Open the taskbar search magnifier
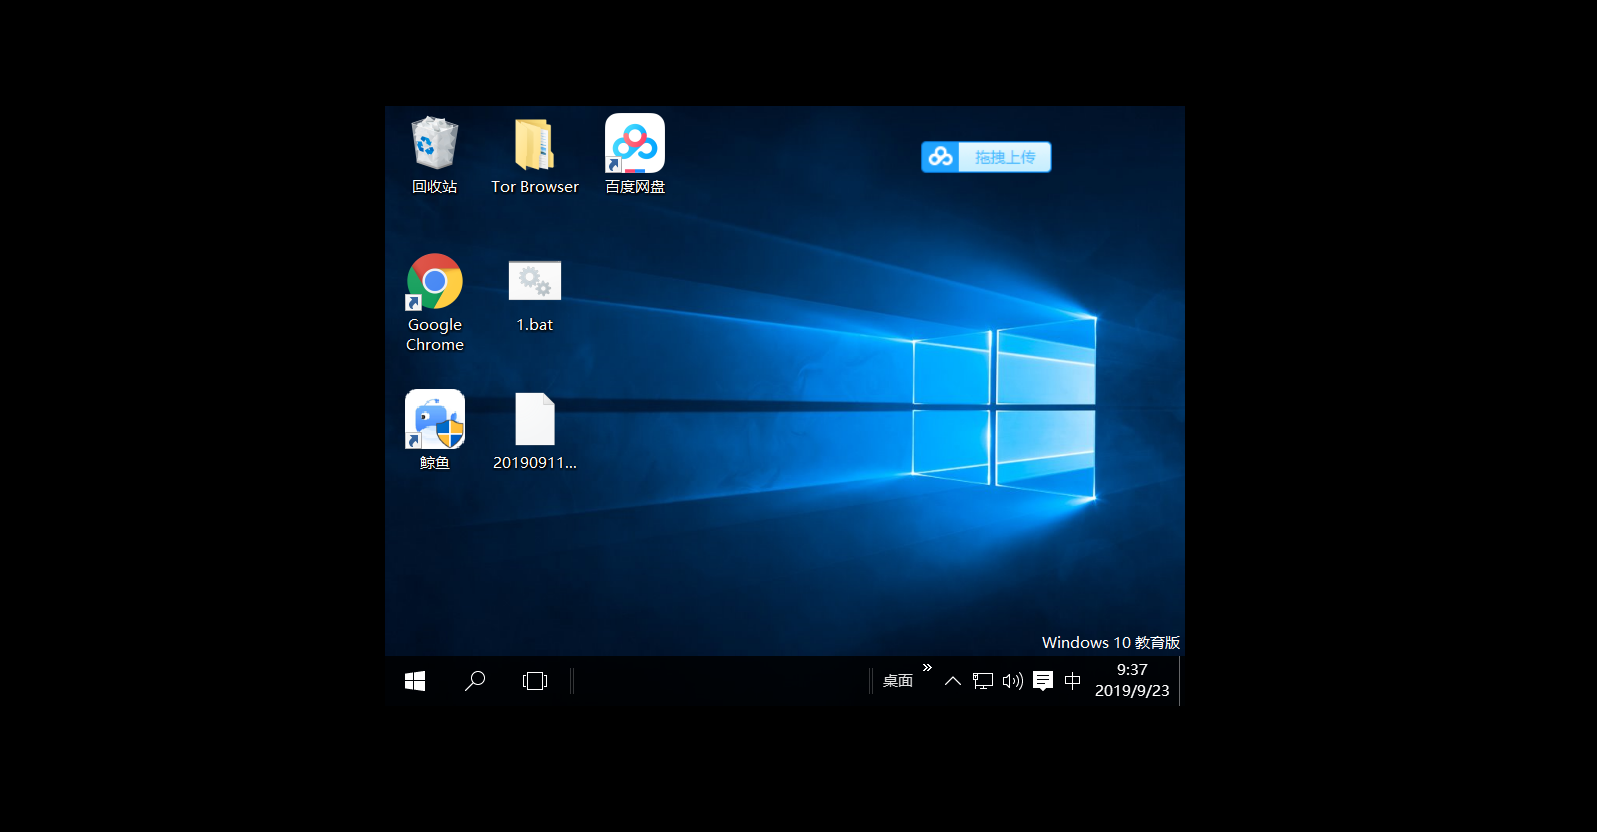The height and width of the screenshot is (832, 1597). point(475,681)
